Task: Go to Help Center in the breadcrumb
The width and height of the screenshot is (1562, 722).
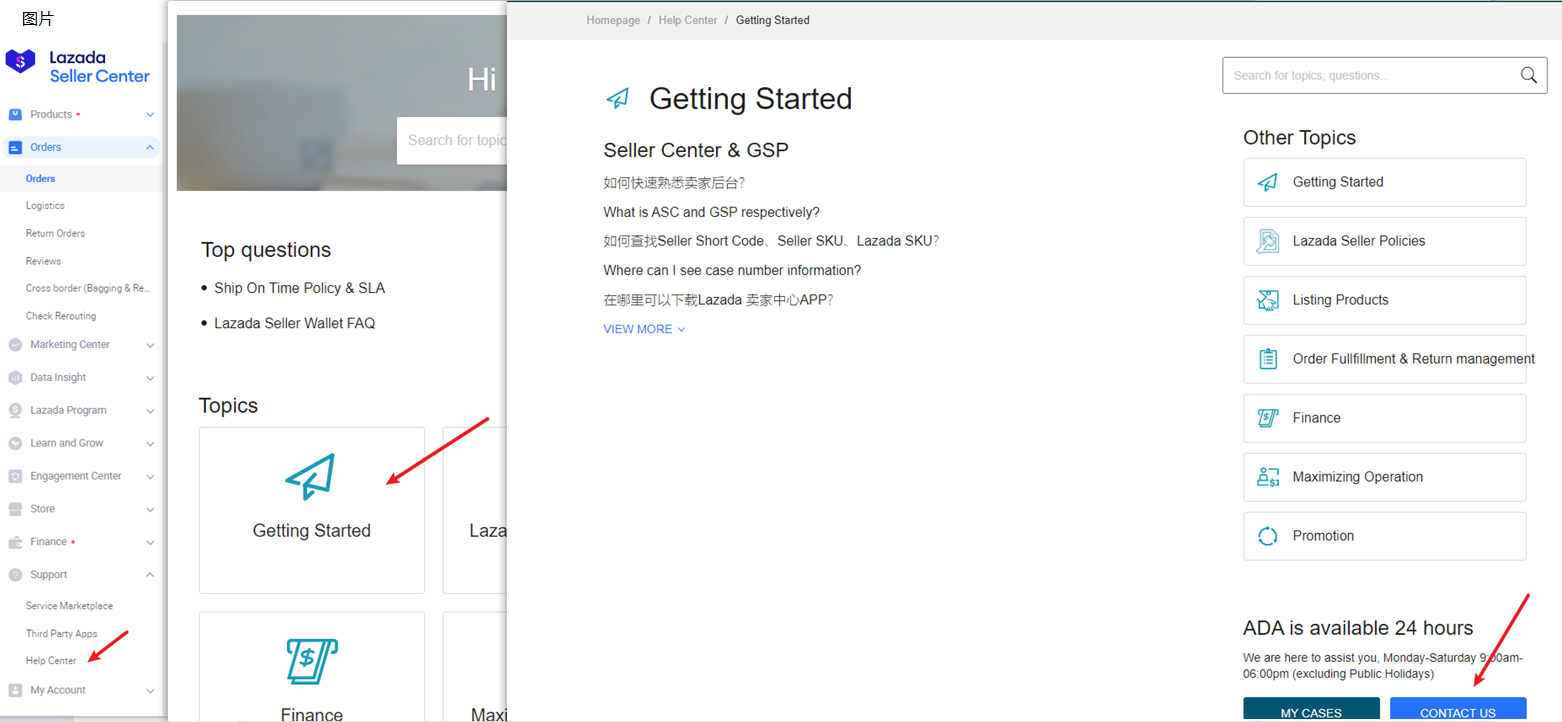Action: [688, 20]
